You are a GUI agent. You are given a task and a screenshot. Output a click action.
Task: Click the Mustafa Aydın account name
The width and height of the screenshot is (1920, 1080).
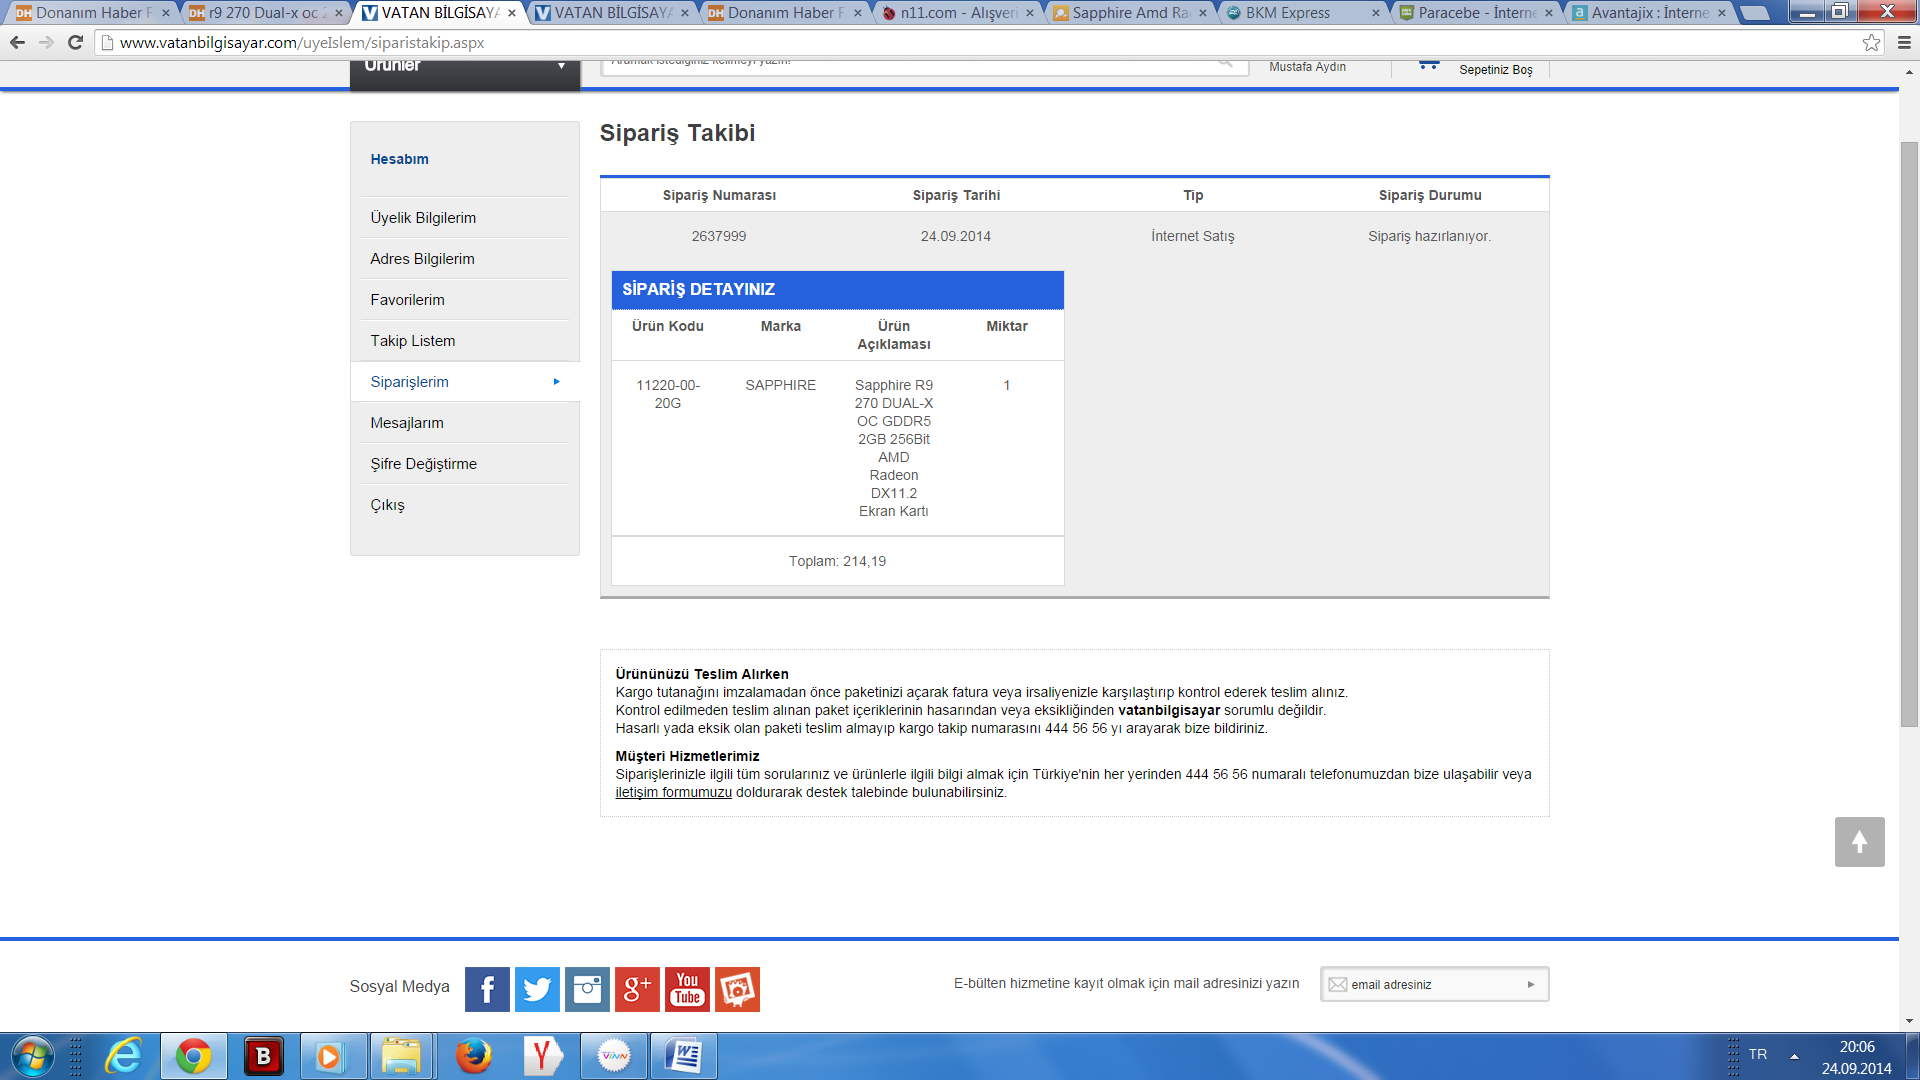pos(1307,67)
